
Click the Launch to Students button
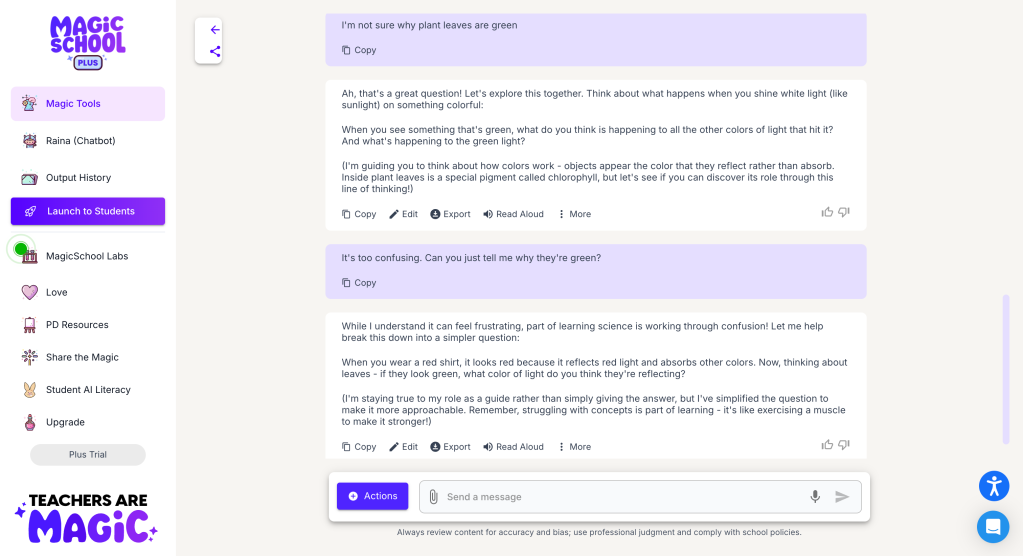(88, 211)
